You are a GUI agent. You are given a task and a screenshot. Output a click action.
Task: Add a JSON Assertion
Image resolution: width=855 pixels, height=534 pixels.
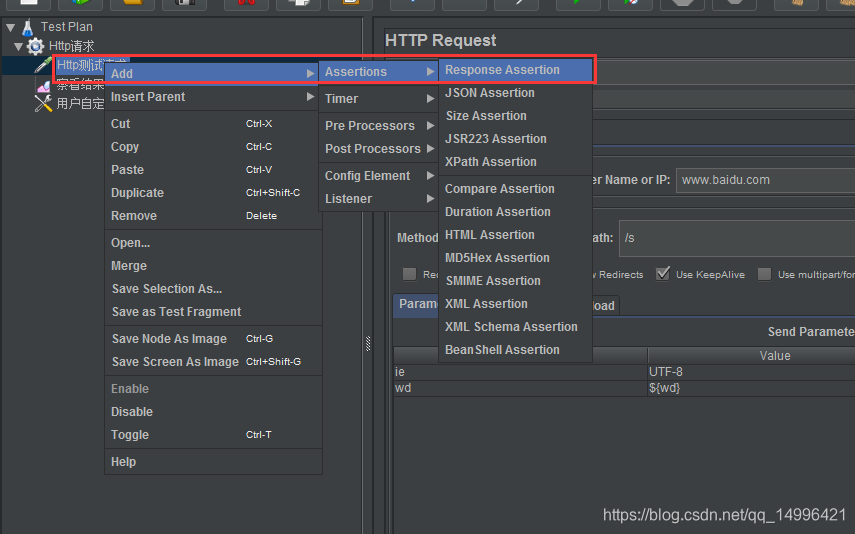(515, 93)
